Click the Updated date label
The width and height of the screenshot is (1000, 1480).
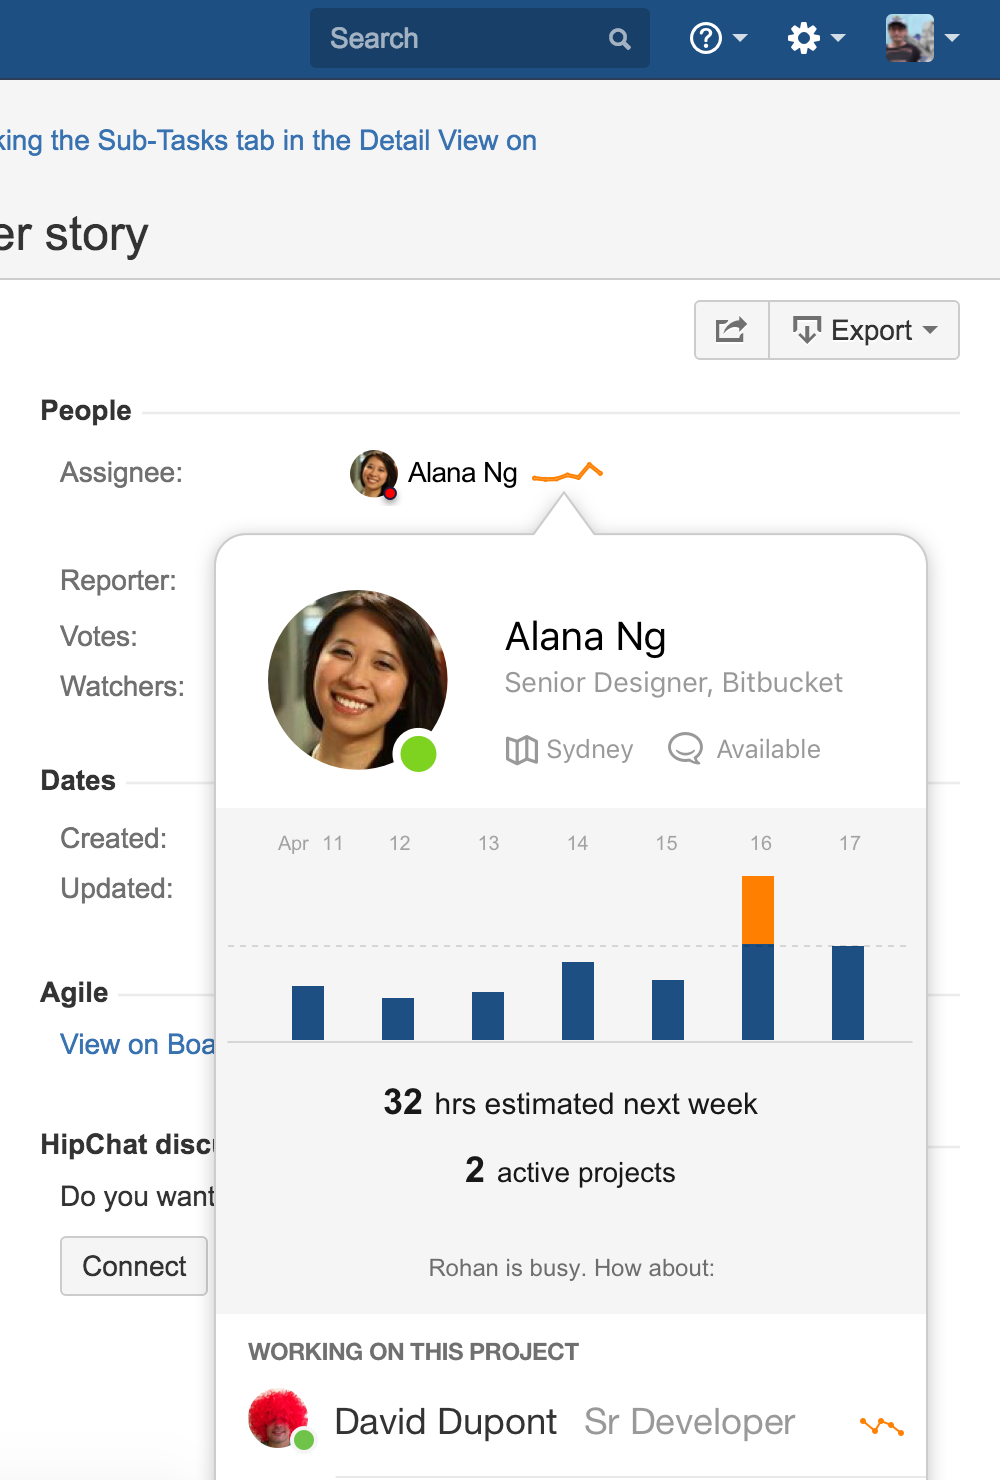click(116, 888)
